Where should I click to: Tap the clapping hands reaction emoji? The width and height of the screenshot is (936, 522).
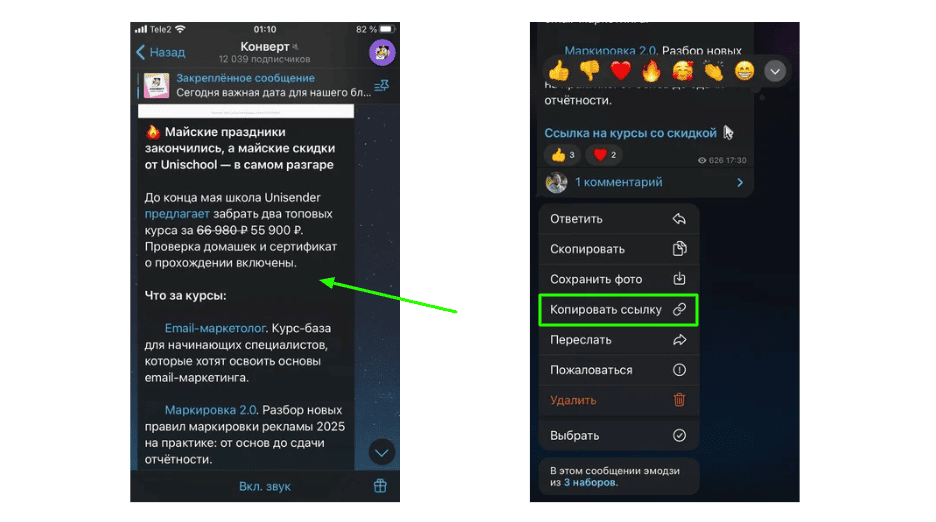[x=713, y=71]
